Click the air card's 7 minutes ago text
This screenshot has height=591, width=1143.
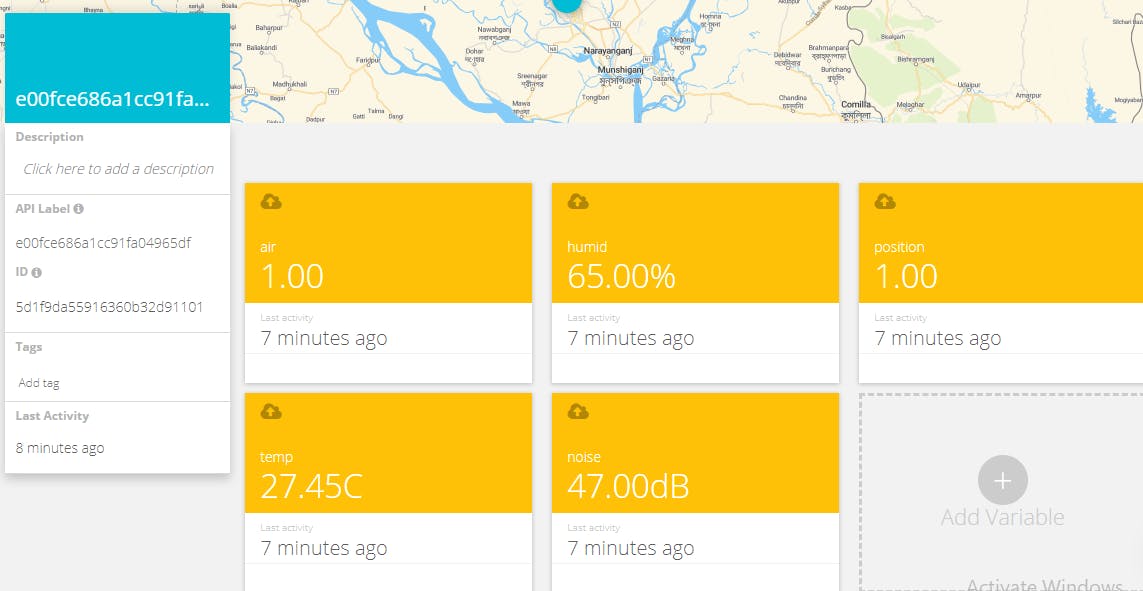click(x=324, y=338)
